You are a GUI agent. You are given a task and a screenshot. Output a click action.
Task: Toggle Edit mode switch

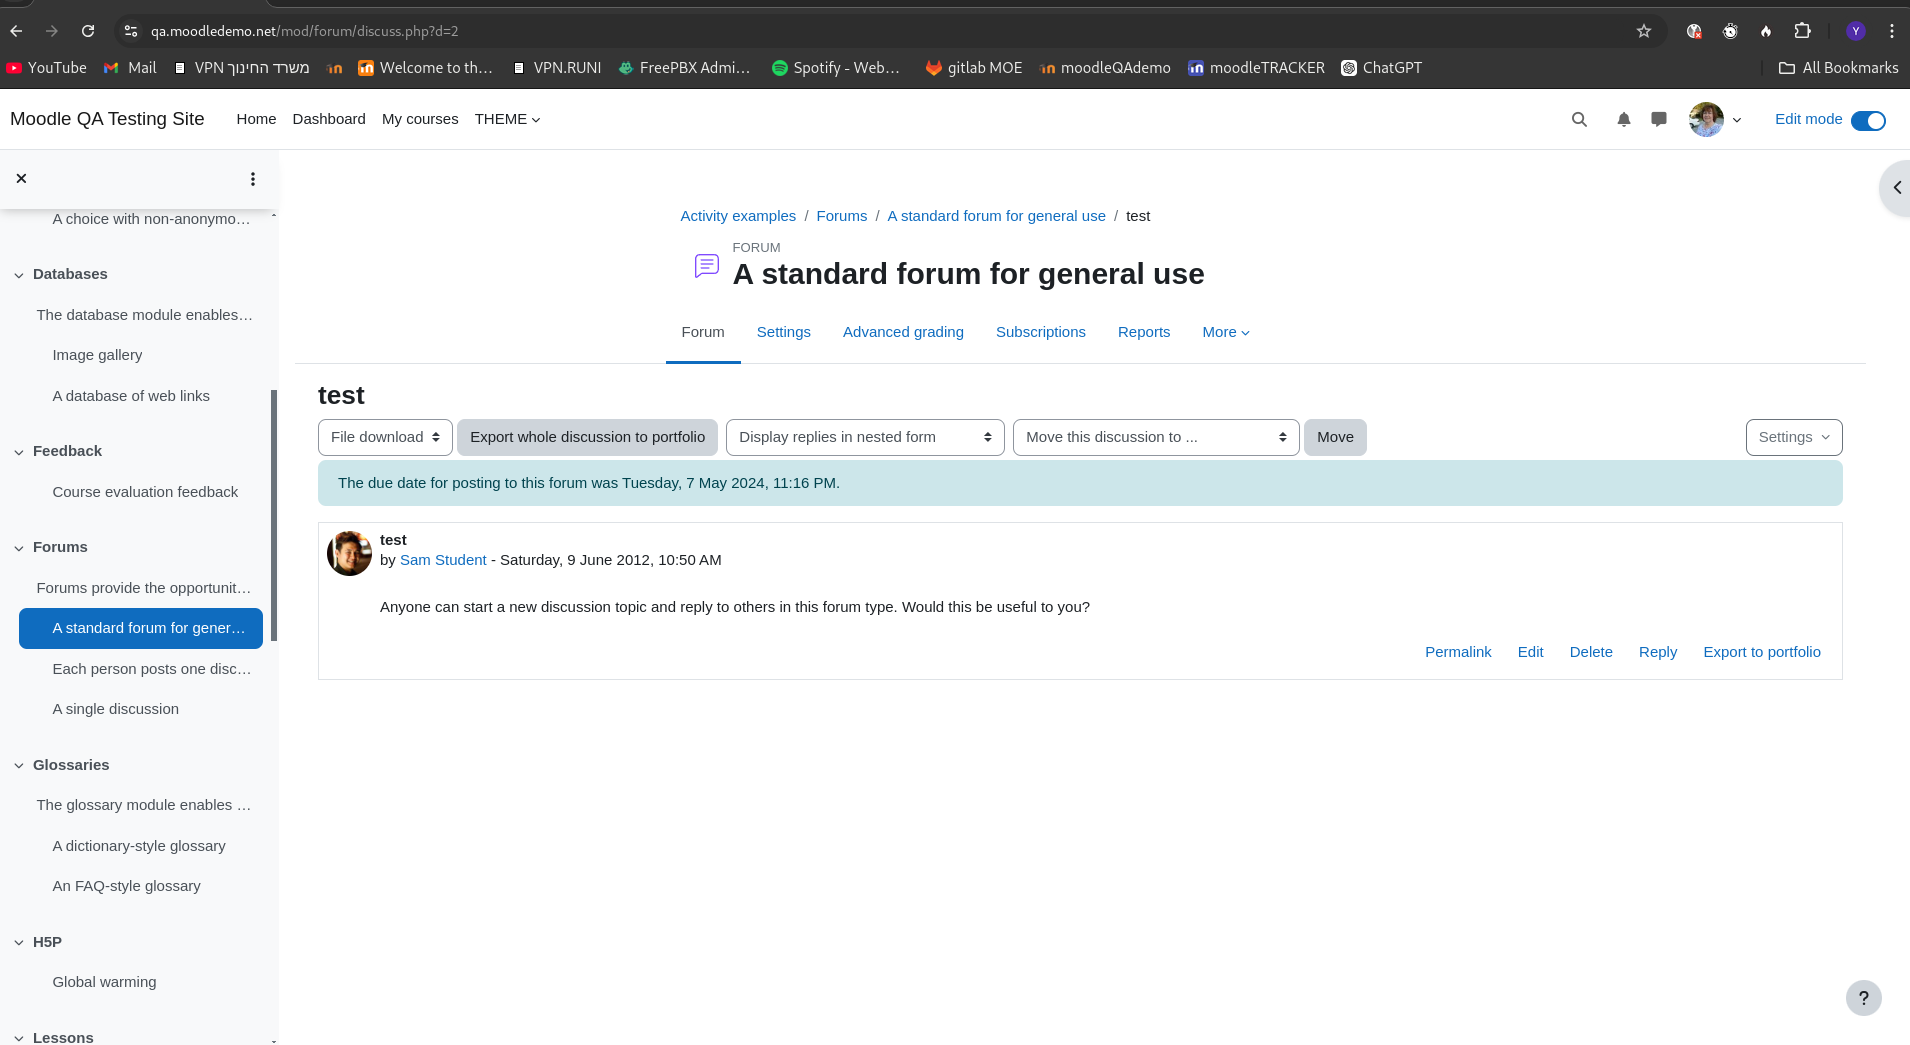[1868, 121]
